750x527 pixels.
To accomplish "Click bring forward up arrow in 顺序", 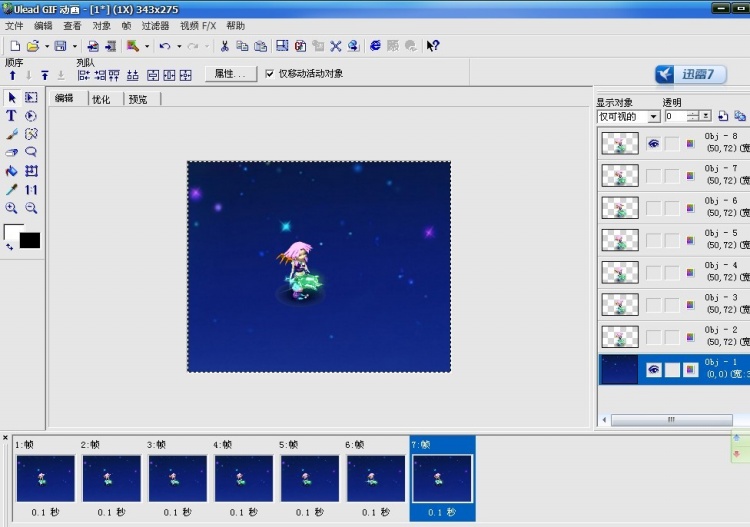I will 12,76.
